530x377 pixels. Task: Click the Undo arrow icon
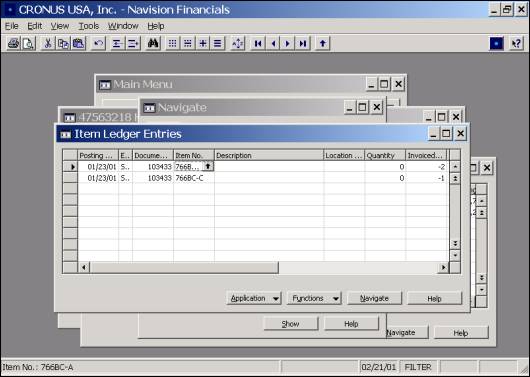[98, 43]
